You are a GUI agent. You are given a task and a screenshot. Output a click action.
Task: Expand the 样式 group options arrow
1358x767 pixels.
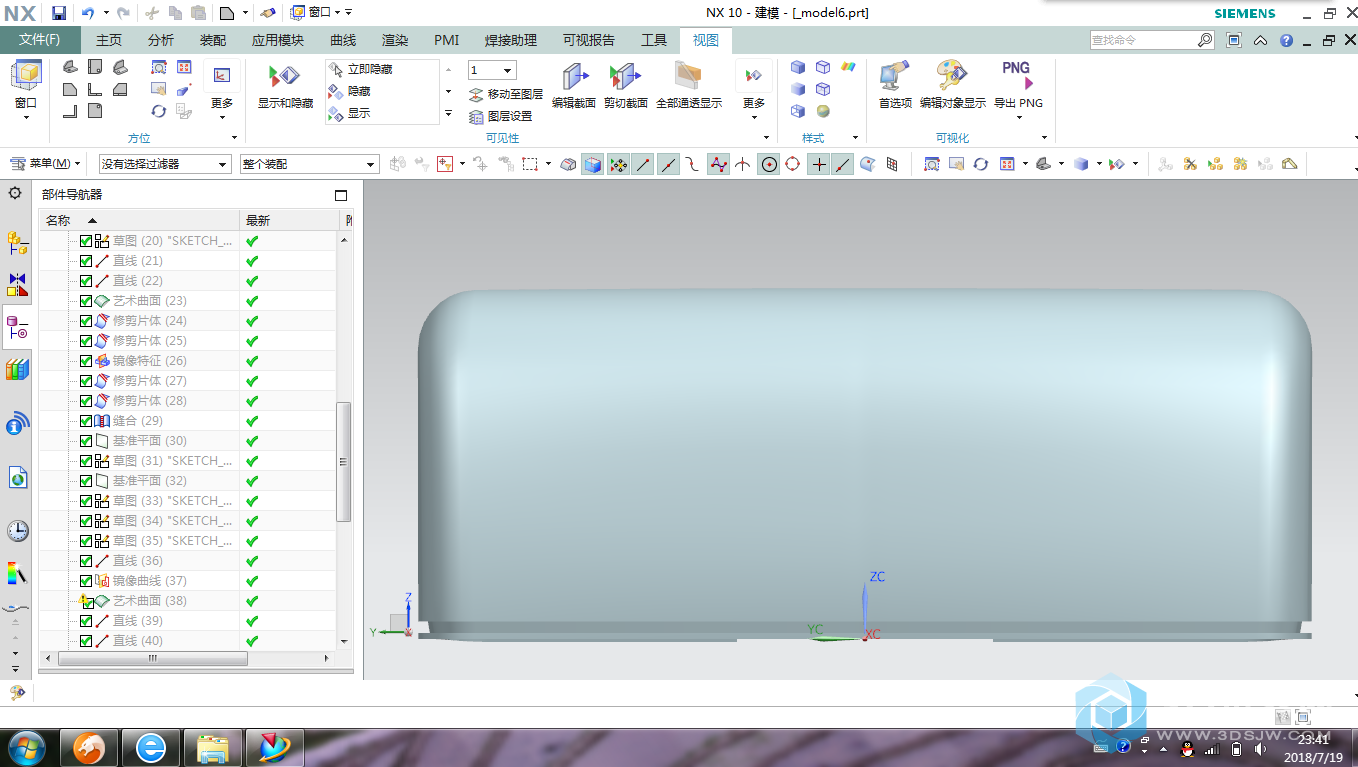(855, 138)
